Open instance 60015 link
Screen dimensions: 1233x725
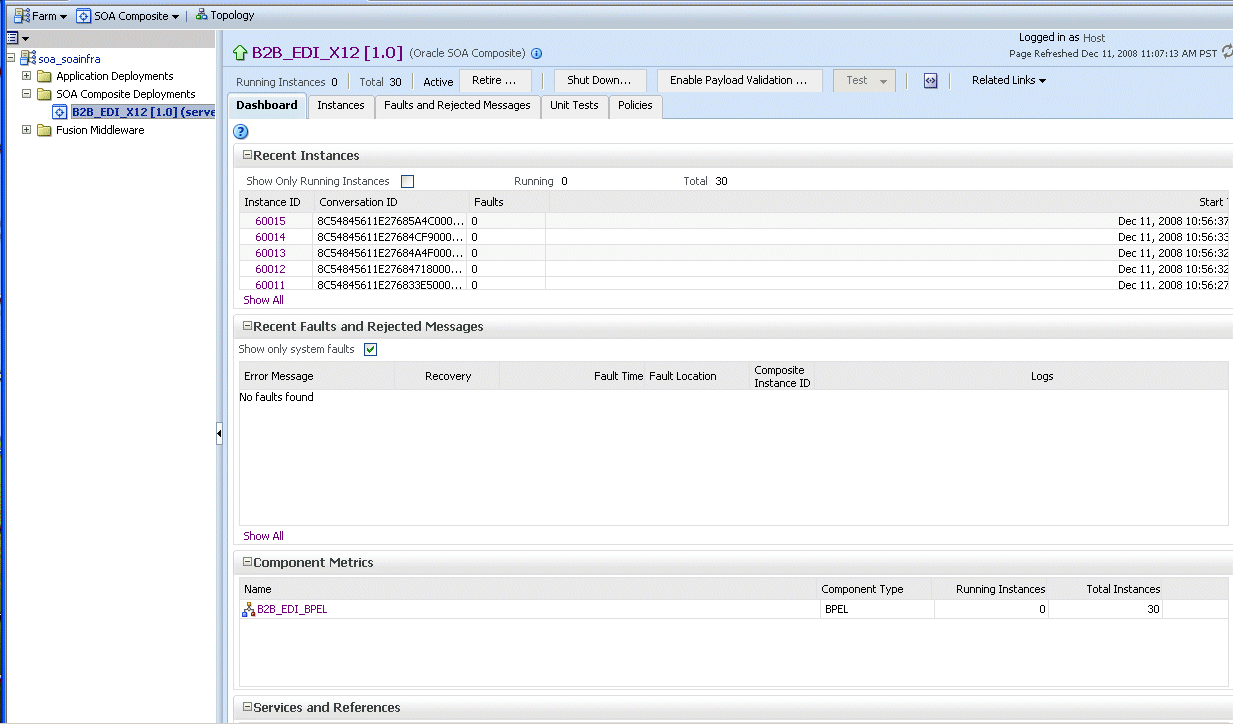[x=270, y=221]
